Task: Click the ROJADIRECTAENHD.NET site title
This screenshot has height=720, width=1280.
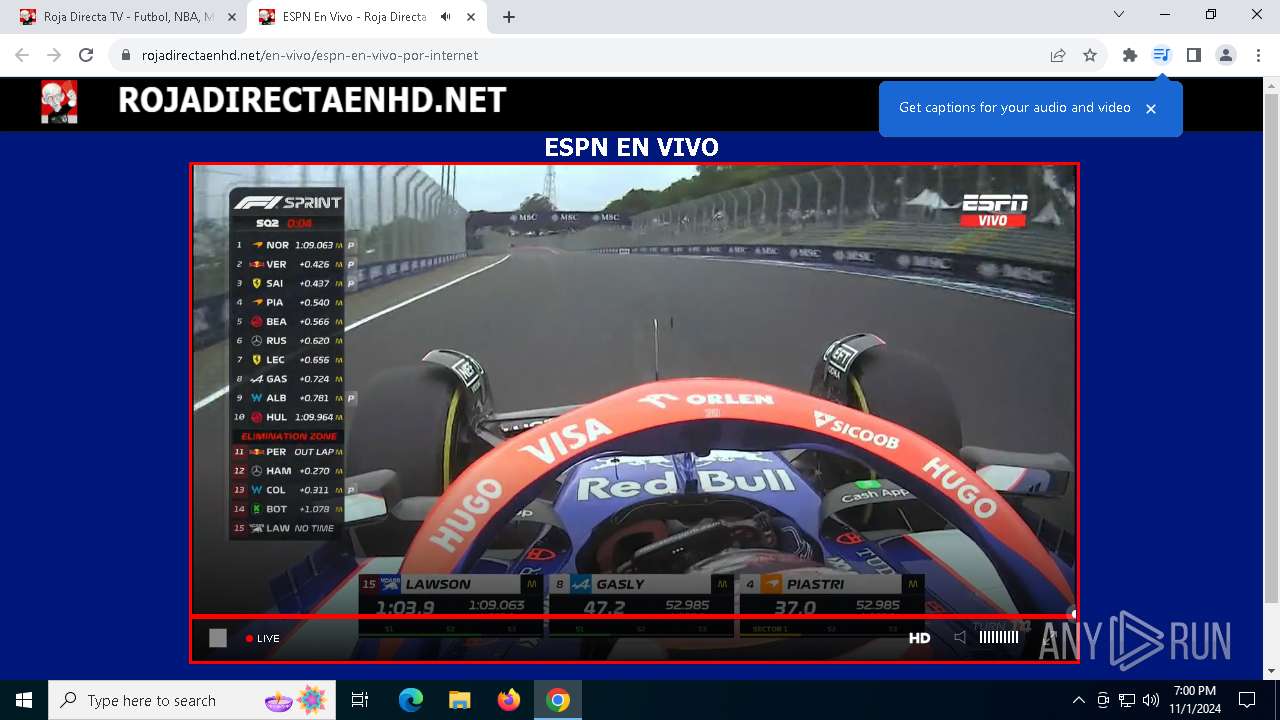Action: [x=312, y=100]
